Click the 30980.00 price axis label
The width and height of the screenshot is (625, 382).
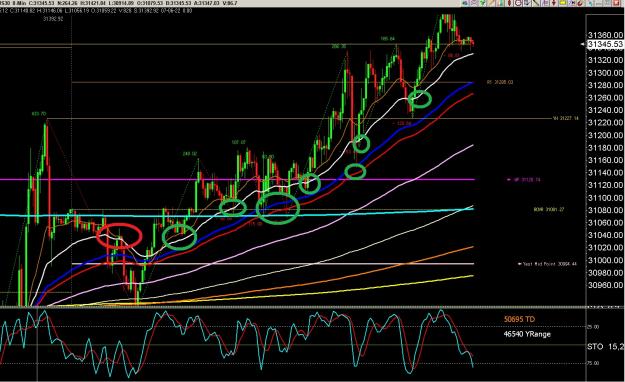click(605, 273)
